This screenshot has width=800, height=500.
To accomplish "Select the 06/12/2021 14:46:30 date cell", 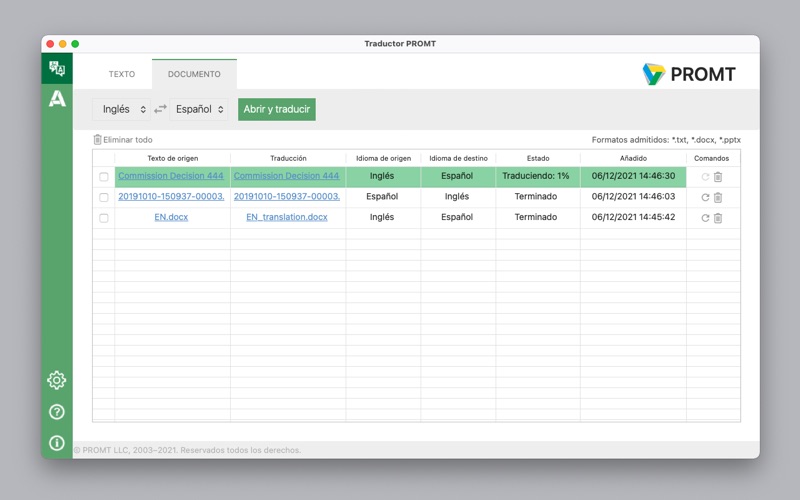I will click(x=633, y=176).
